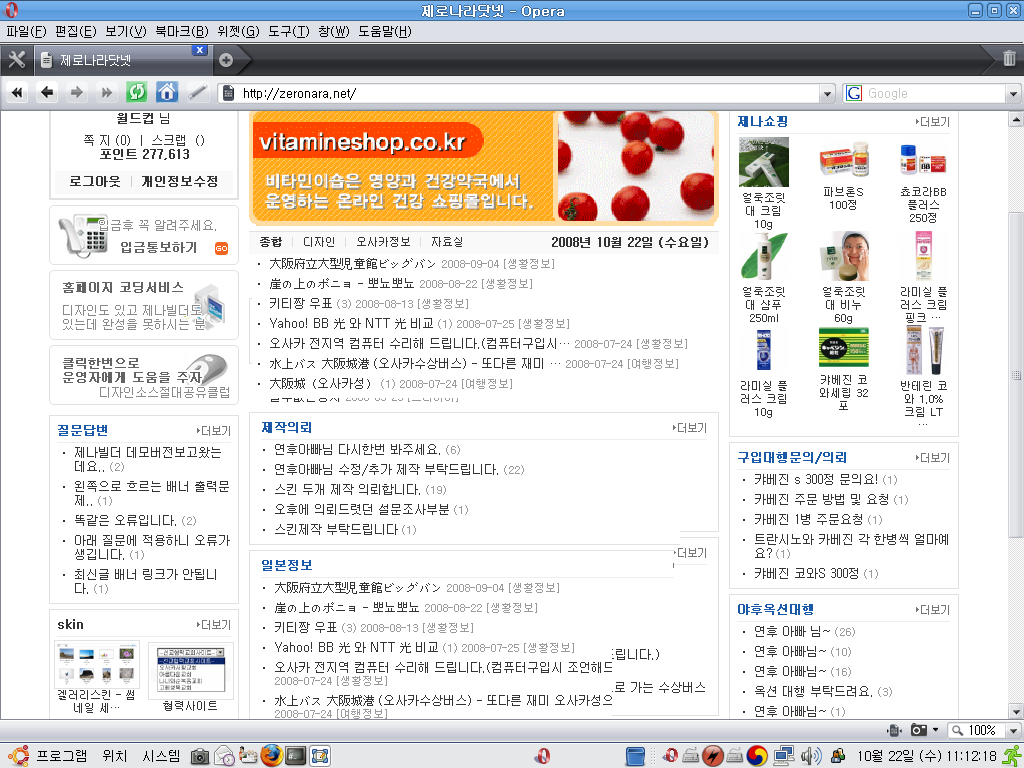Click the Back arrow in navigation bar

tap(47, 93)
